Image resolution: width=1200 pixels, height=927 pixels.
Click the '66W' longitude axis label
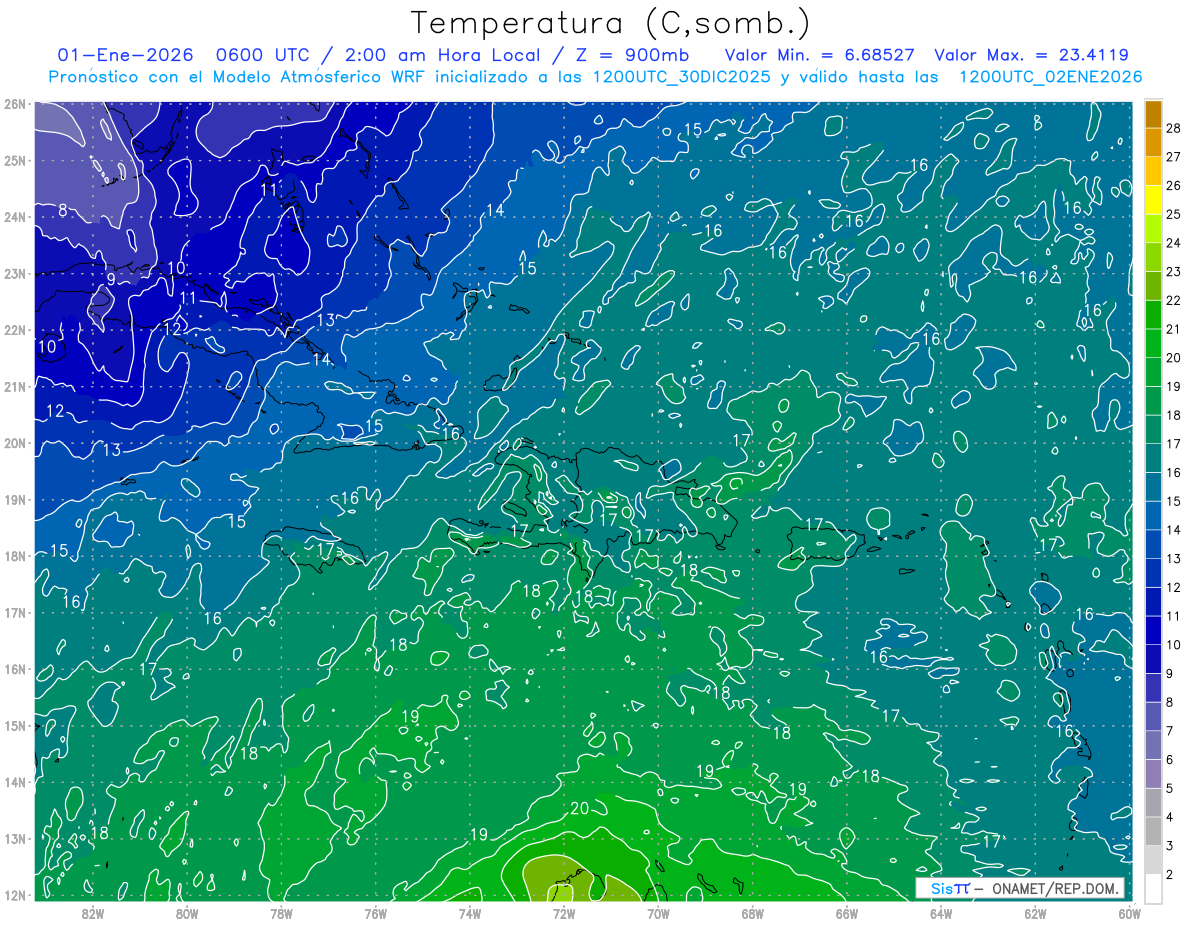847,913
